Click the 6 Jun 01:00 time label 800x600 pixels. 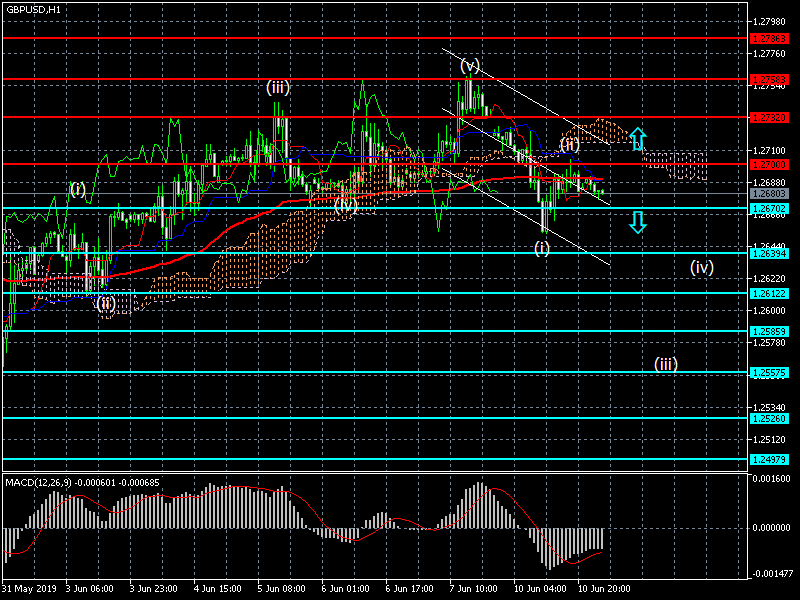pos(345,589)
